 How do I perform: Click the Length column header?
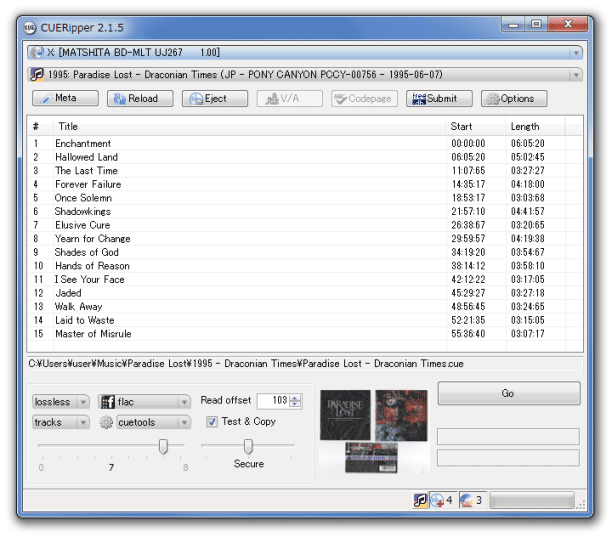tap(536, 126)
